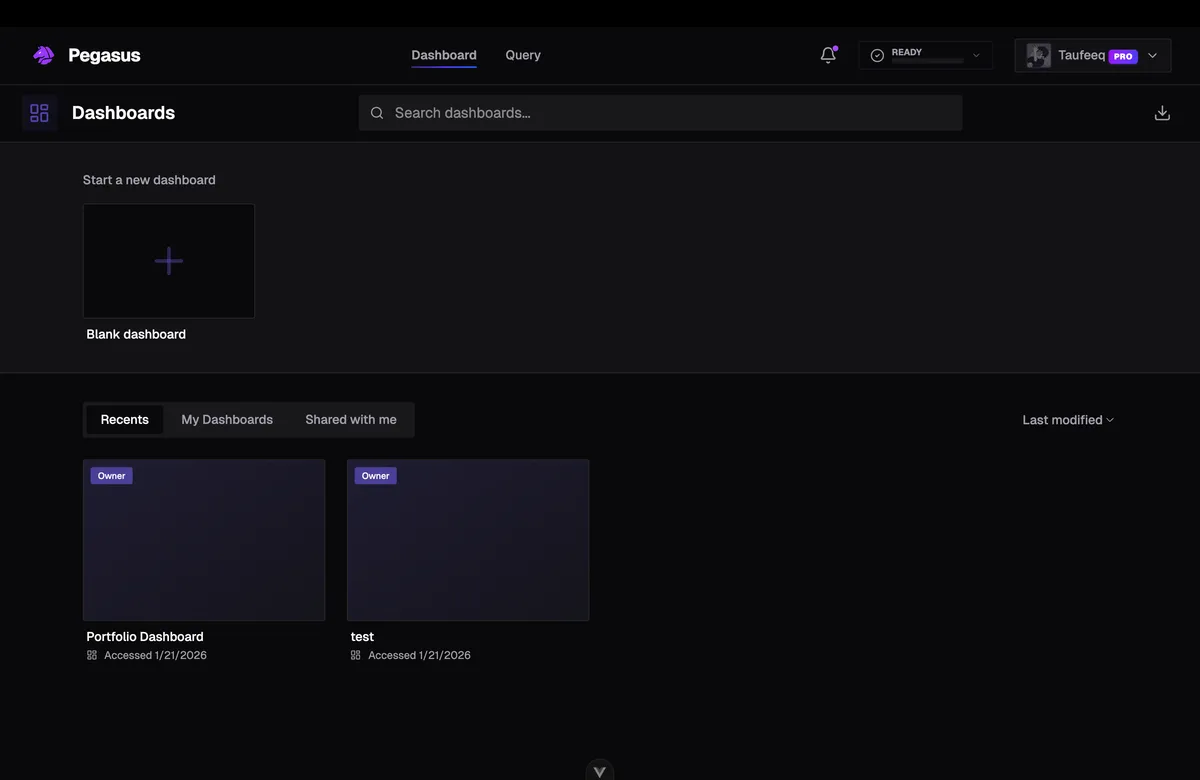
Task: Click the Pegasus horse logo icon
Action: 43,55
